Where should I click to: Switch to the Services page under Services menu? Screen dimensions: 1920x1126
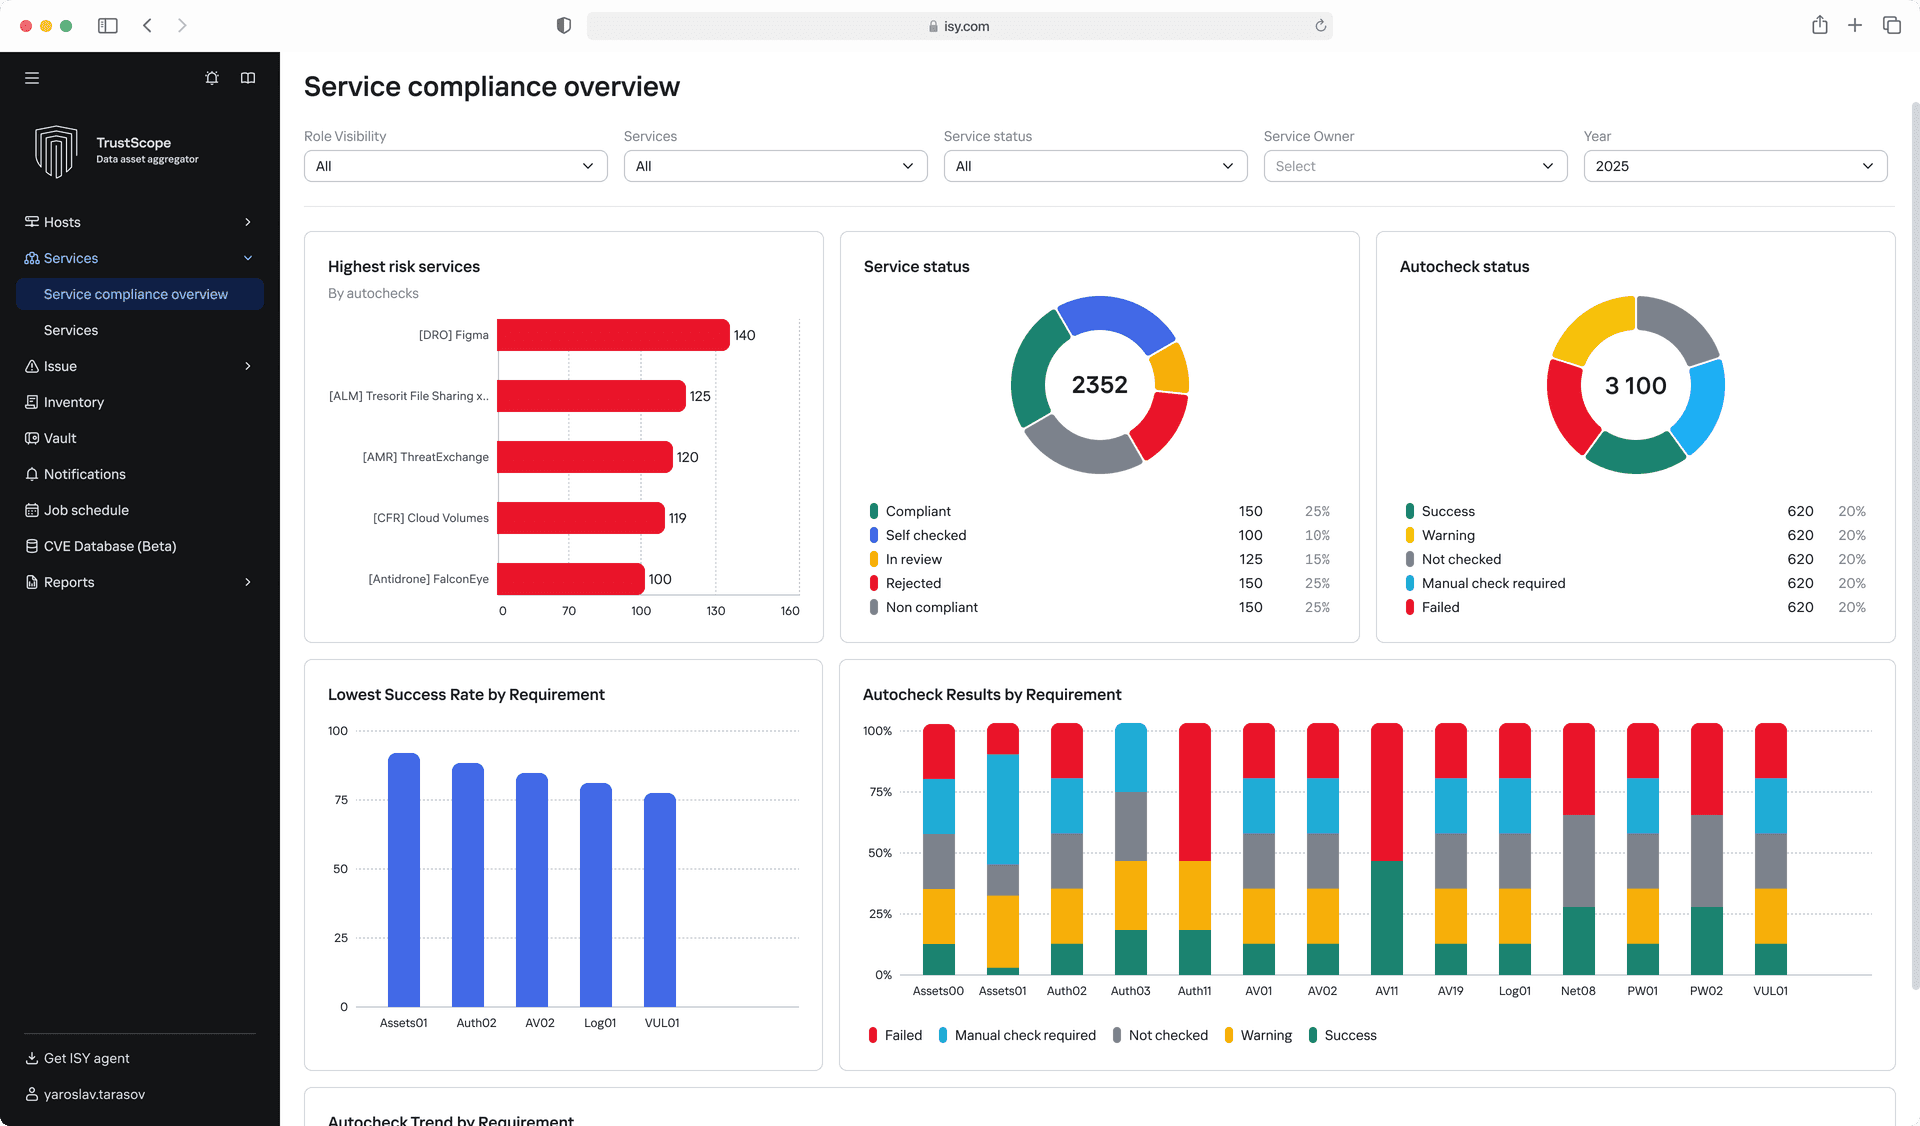tap(71, 330)
